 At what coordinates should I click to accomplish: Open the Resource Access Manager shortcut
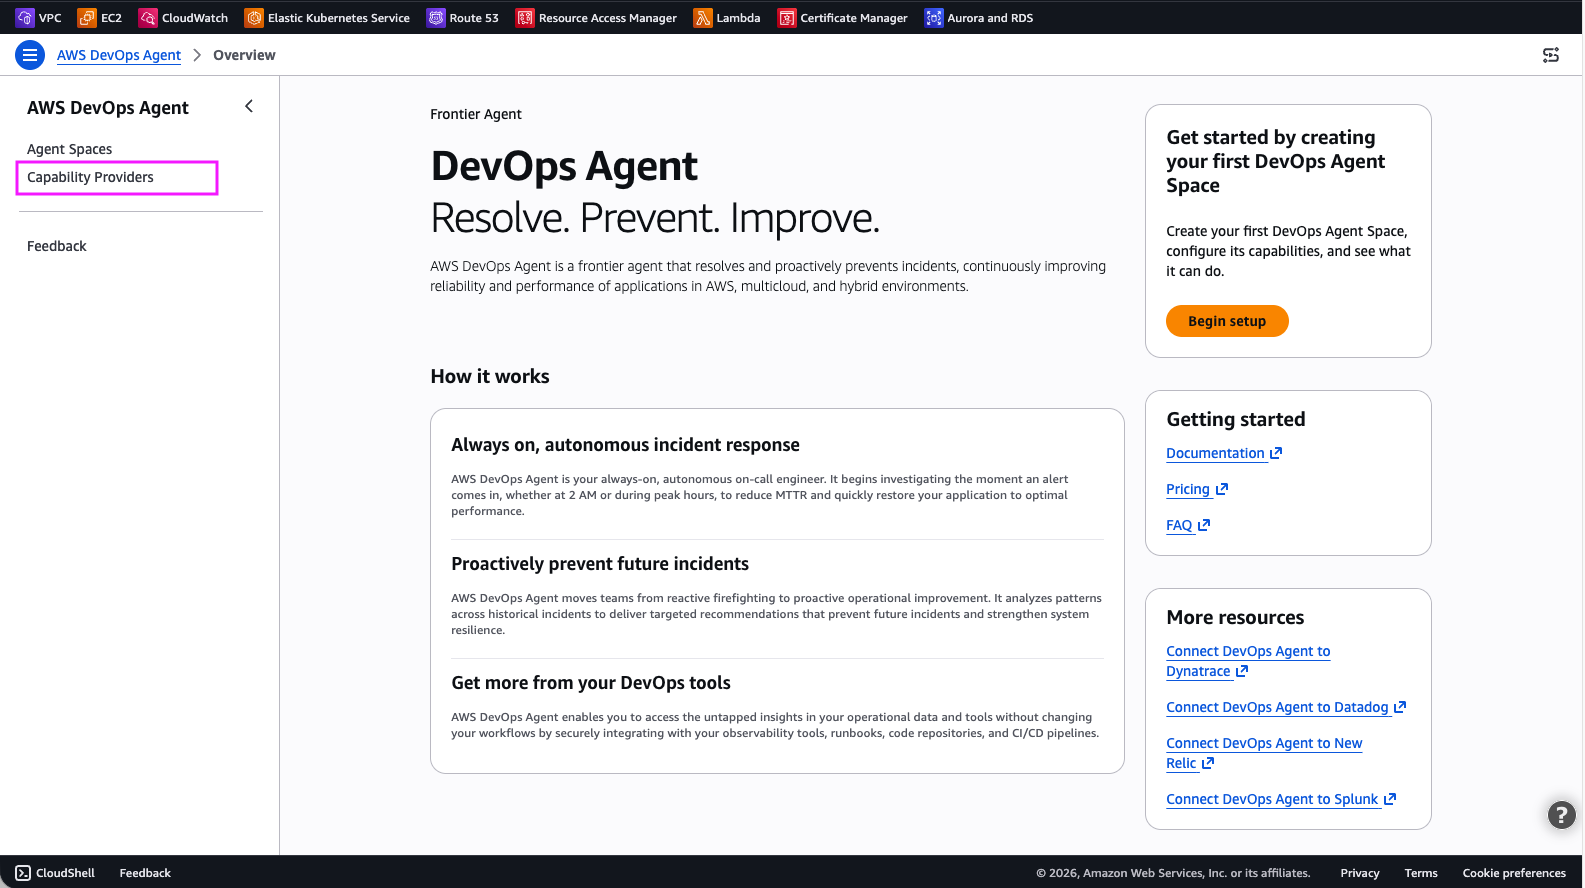pos(596,18)
